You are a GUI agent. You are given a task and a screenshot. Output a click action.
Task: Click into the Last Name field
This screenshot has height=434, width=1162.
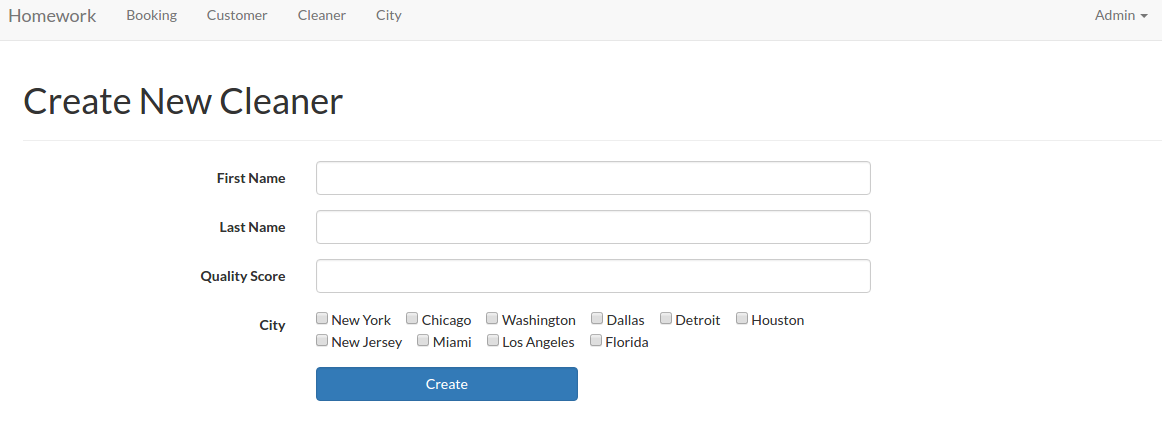(593, 227)
